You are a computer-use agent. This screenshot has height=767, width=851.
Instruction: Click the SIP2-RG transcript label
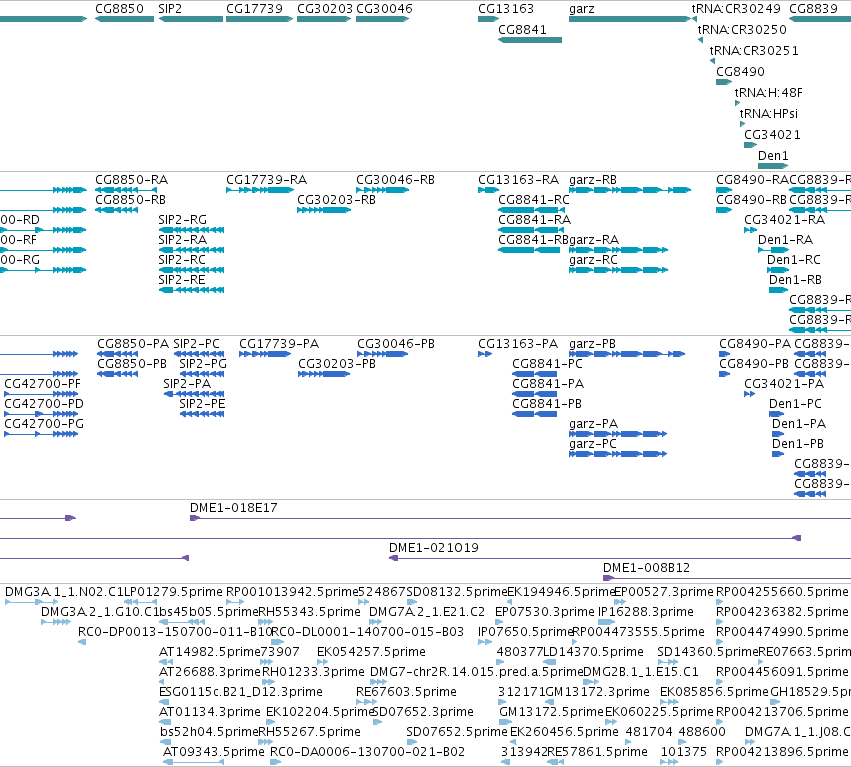pyautogui.click(x=182, y=220)
